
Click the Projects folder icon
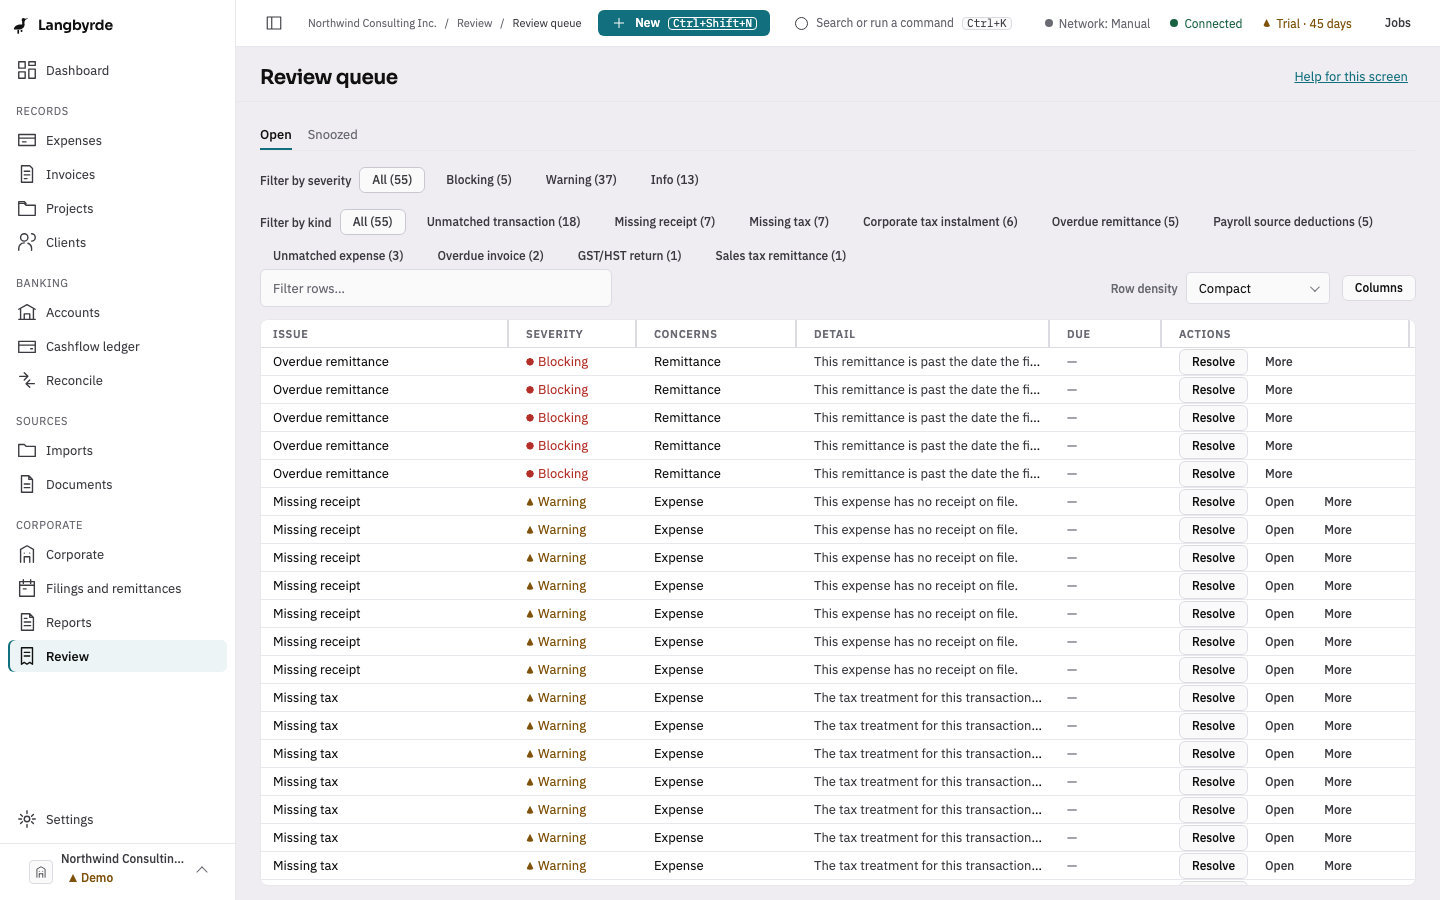click(x=27, y=208)
